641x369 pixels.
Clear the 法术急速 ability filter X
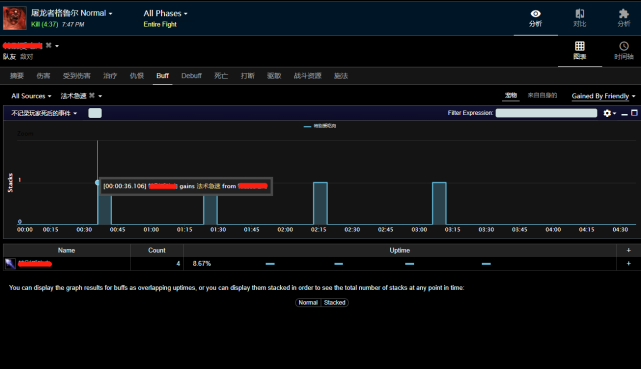coord(92,96)
